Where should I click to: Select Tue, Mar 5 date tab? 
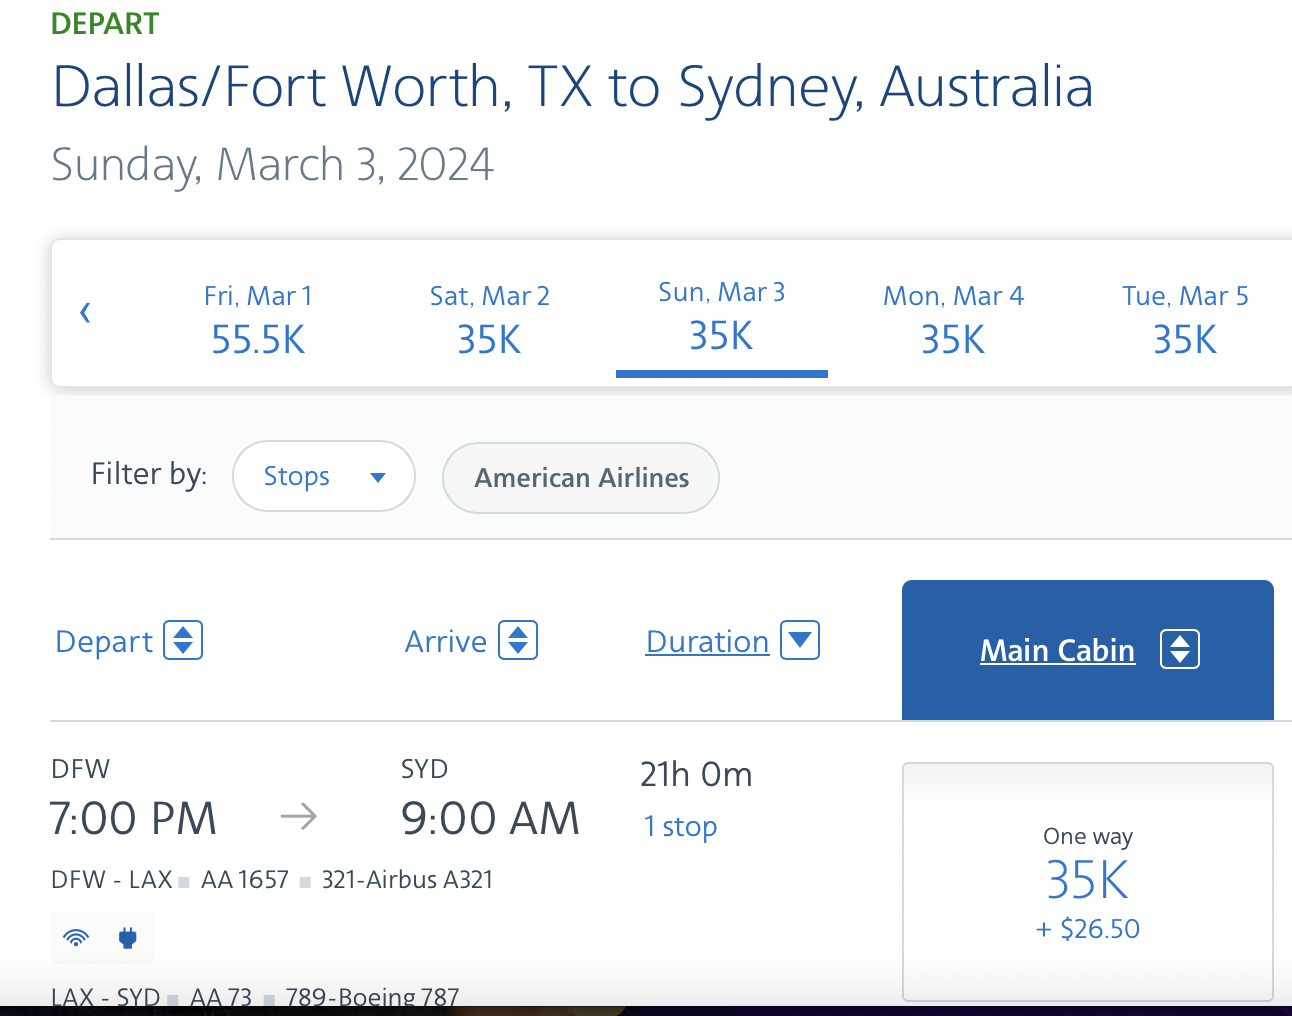(x=1185, y=319)
